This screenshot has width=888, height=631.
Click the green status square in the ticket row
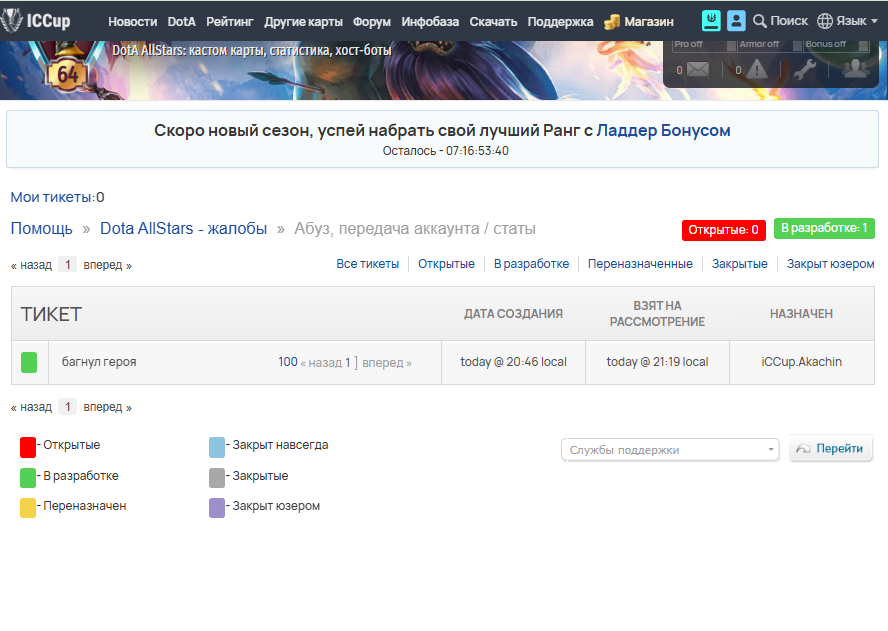coord(29,363)
